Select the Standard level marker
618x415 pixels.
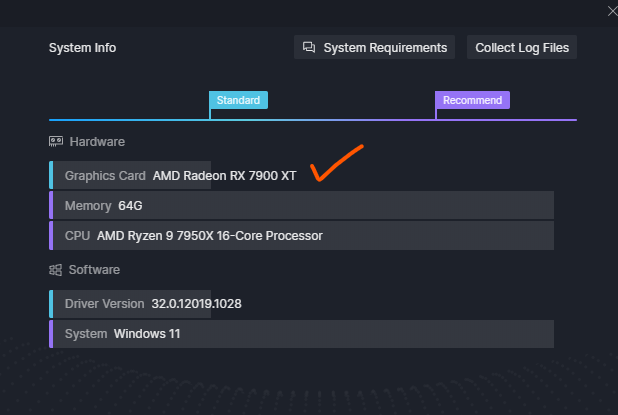coord(238,100)
